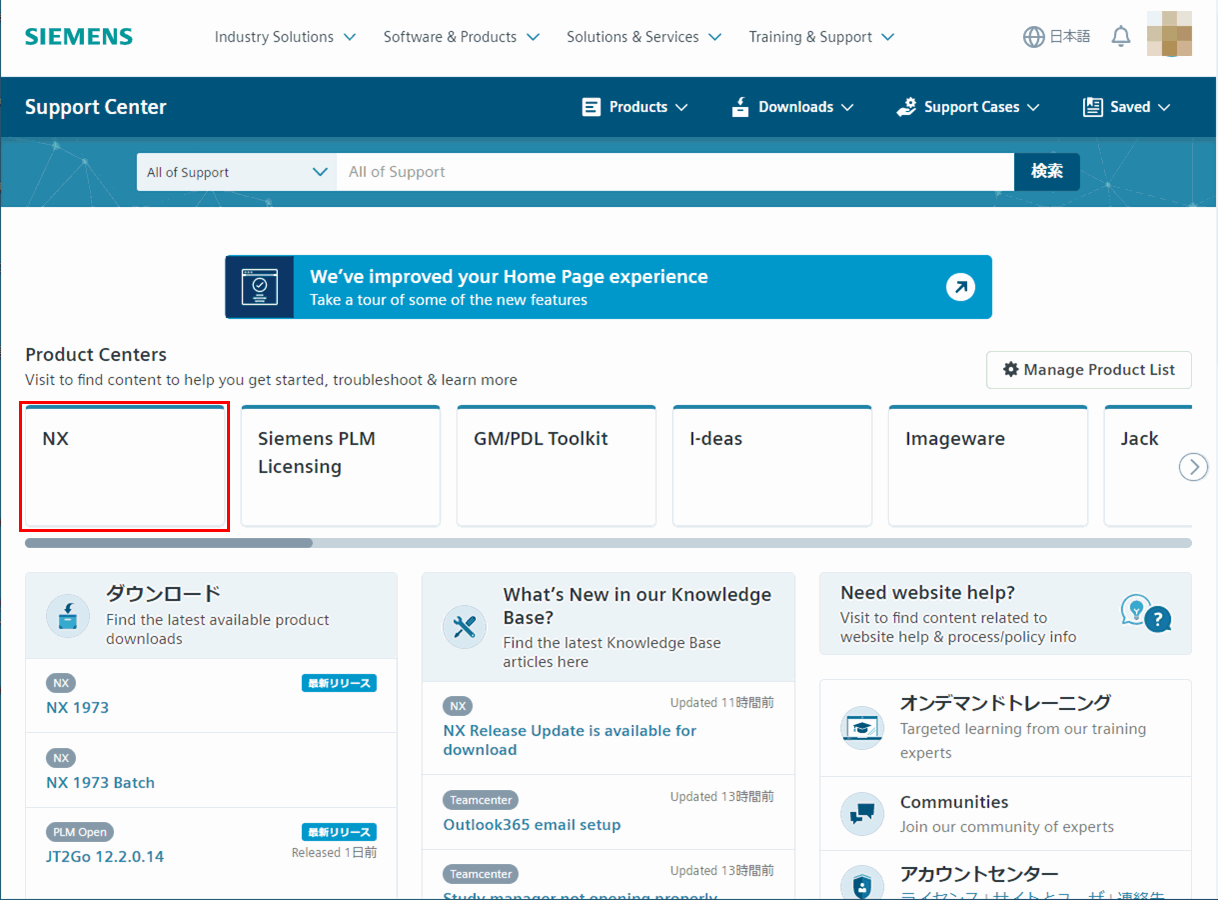Open the globe language icon
1218x900 pixels.
tap(1034, 37)
